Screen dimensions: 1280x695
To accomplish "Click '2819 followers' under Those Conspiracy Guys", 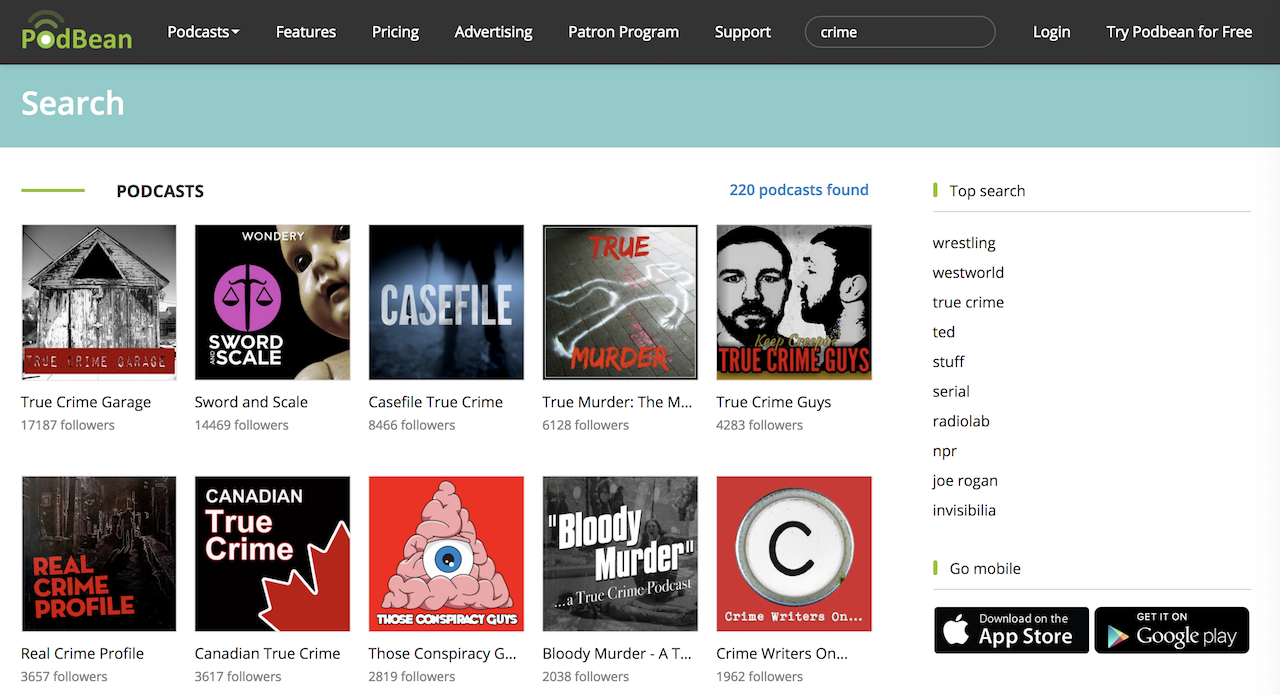I will click(x=411, y=677).
